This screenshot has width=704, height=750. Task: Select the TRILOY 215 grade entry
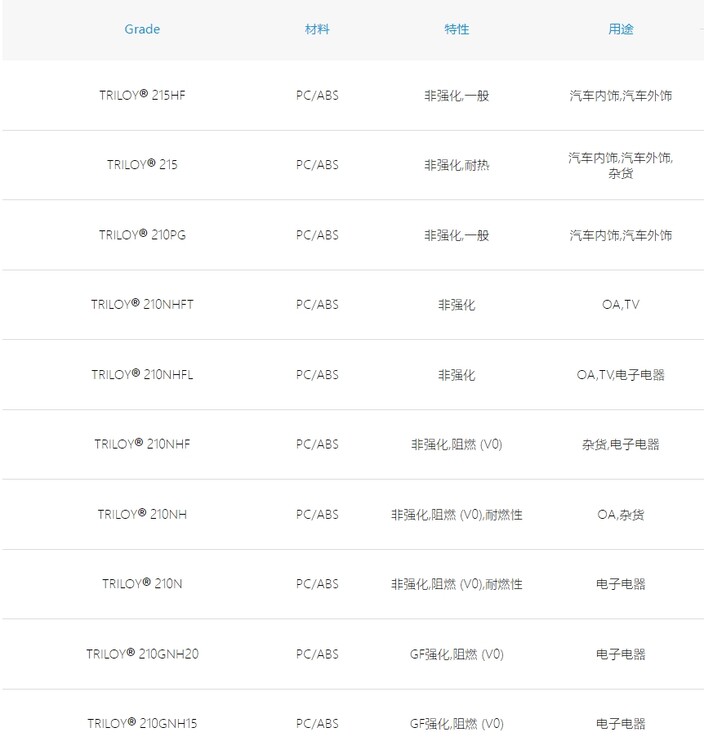(x=142, y=165)
